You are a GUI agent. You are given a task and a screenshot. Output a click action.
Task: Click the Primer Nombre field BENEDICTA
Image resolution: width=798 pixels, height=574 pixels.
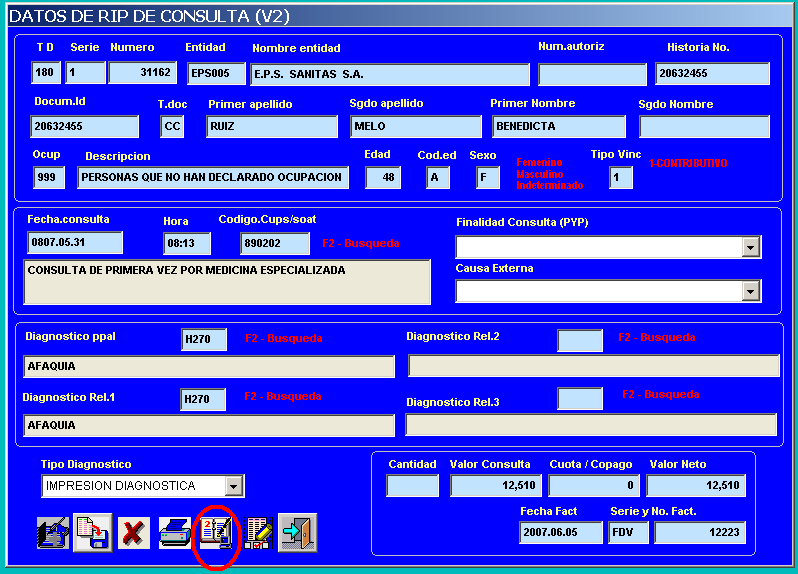tap(559, 127)
